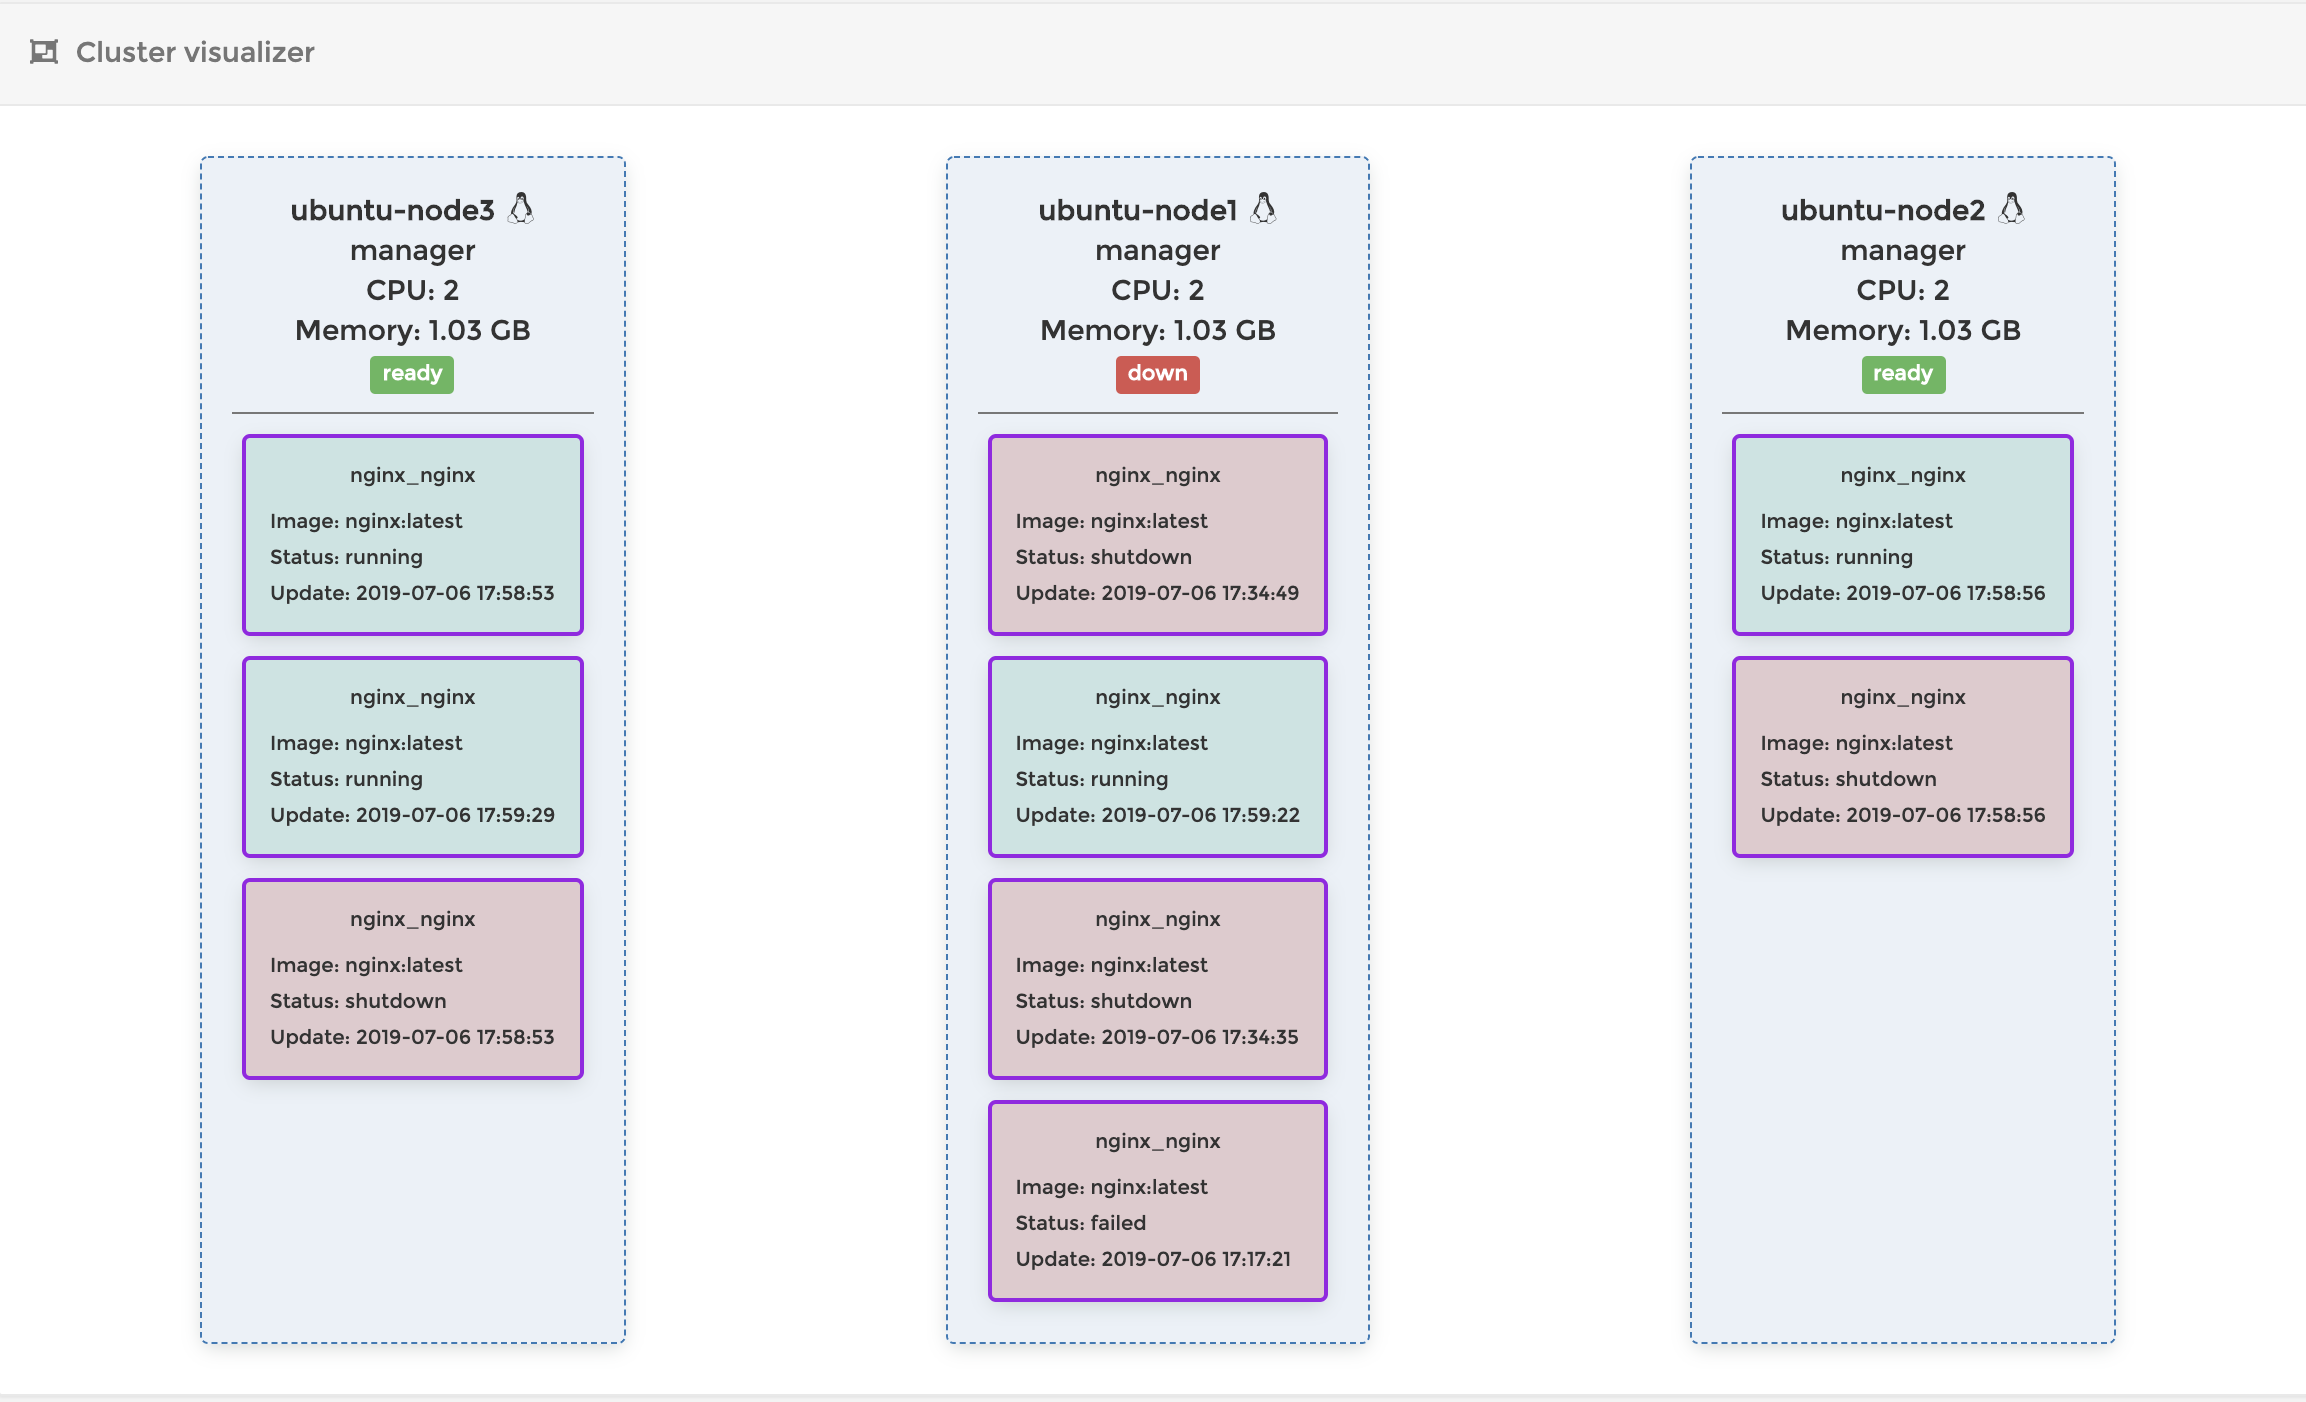2306x1402 pixels.
Task: Click the Linux penguin icon beside ubuntu-node1
Action: 1264,209
